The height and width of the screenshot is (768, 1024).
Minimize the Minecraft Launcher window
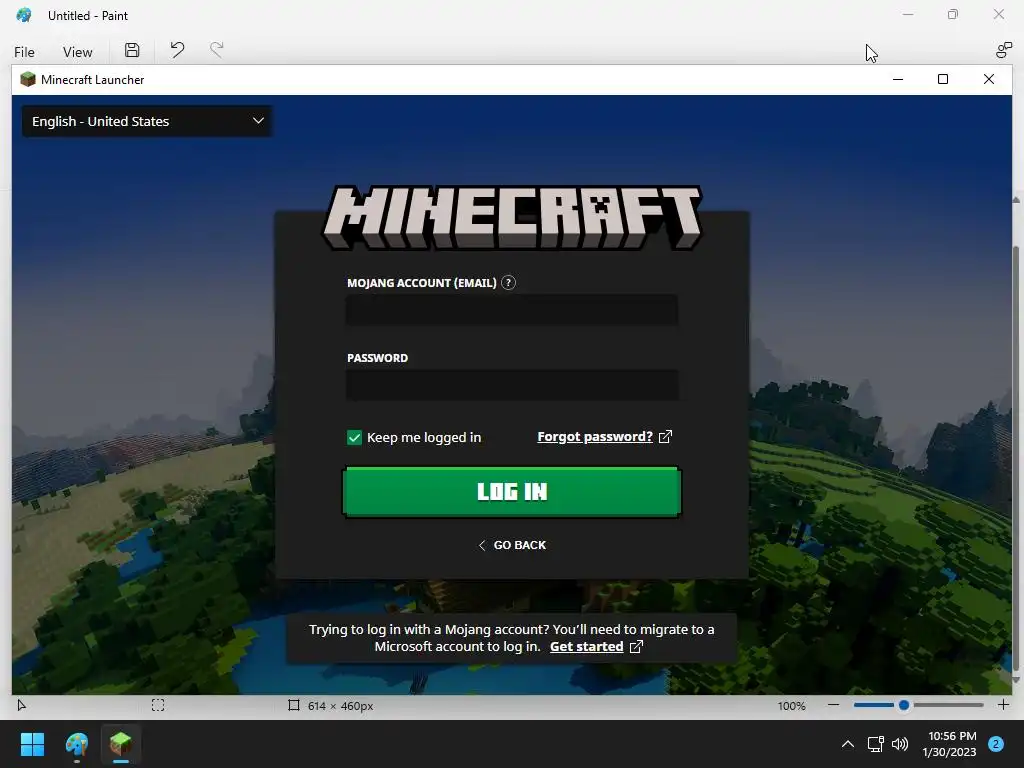click(898, 79)
